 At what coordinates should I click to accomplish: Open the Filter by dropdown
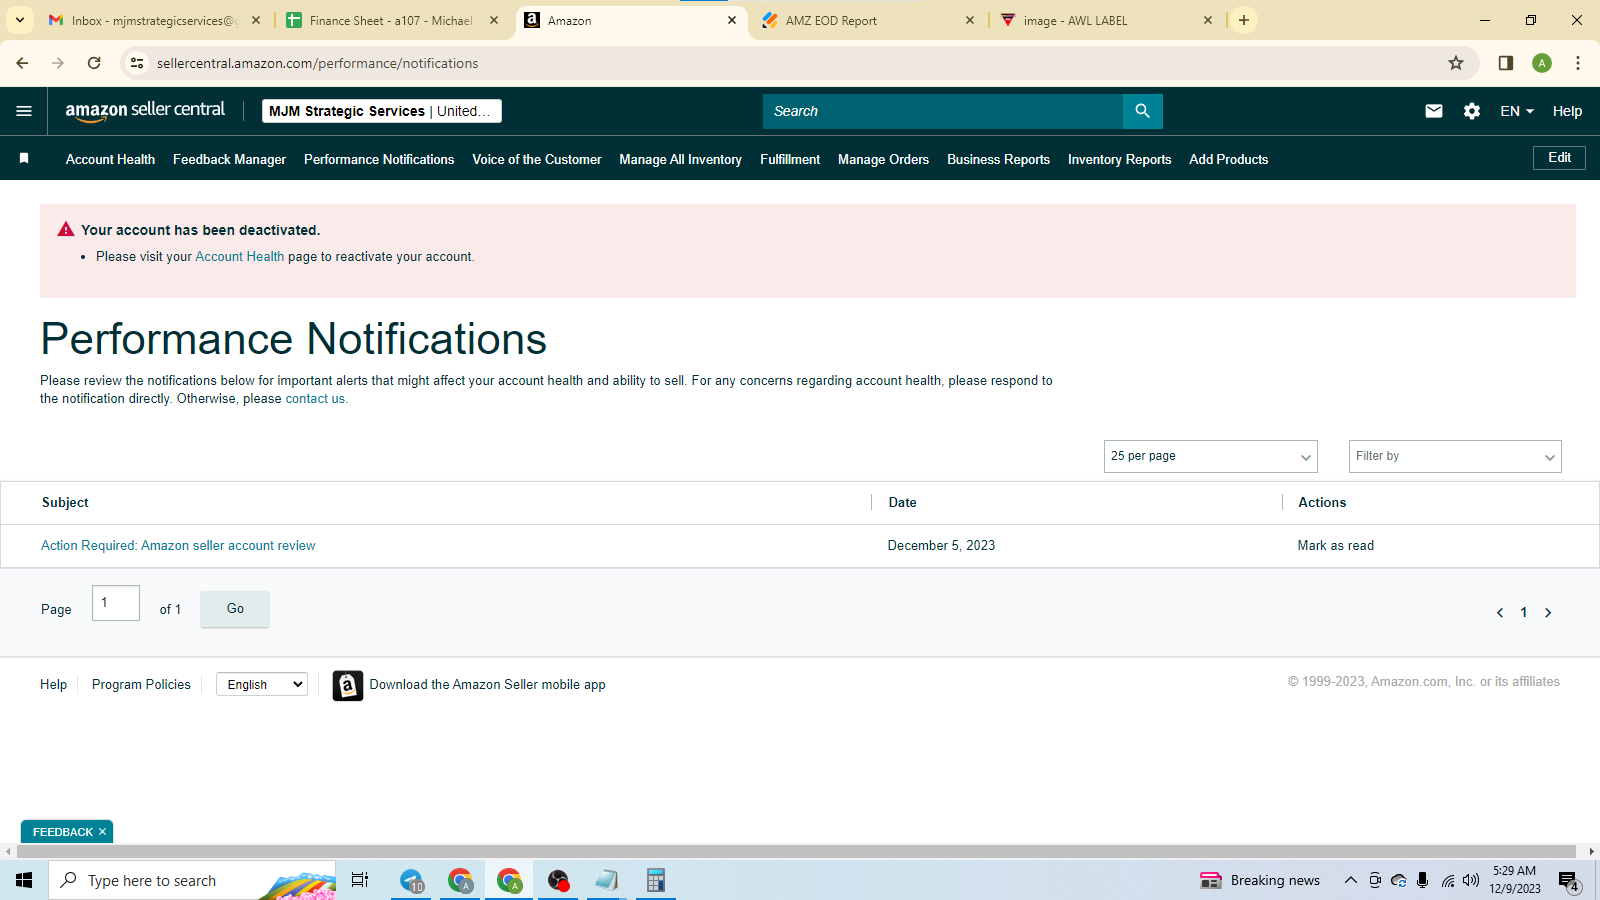(1455, 456)
